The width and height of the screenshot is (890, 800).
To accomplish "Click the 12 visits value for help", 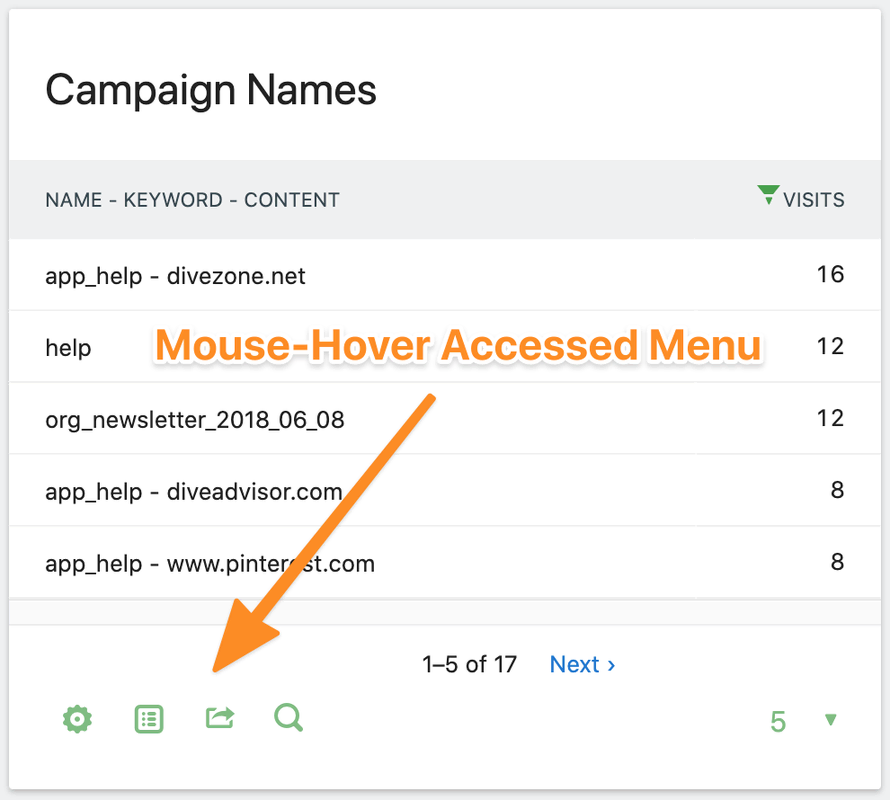I will [830, 346].
